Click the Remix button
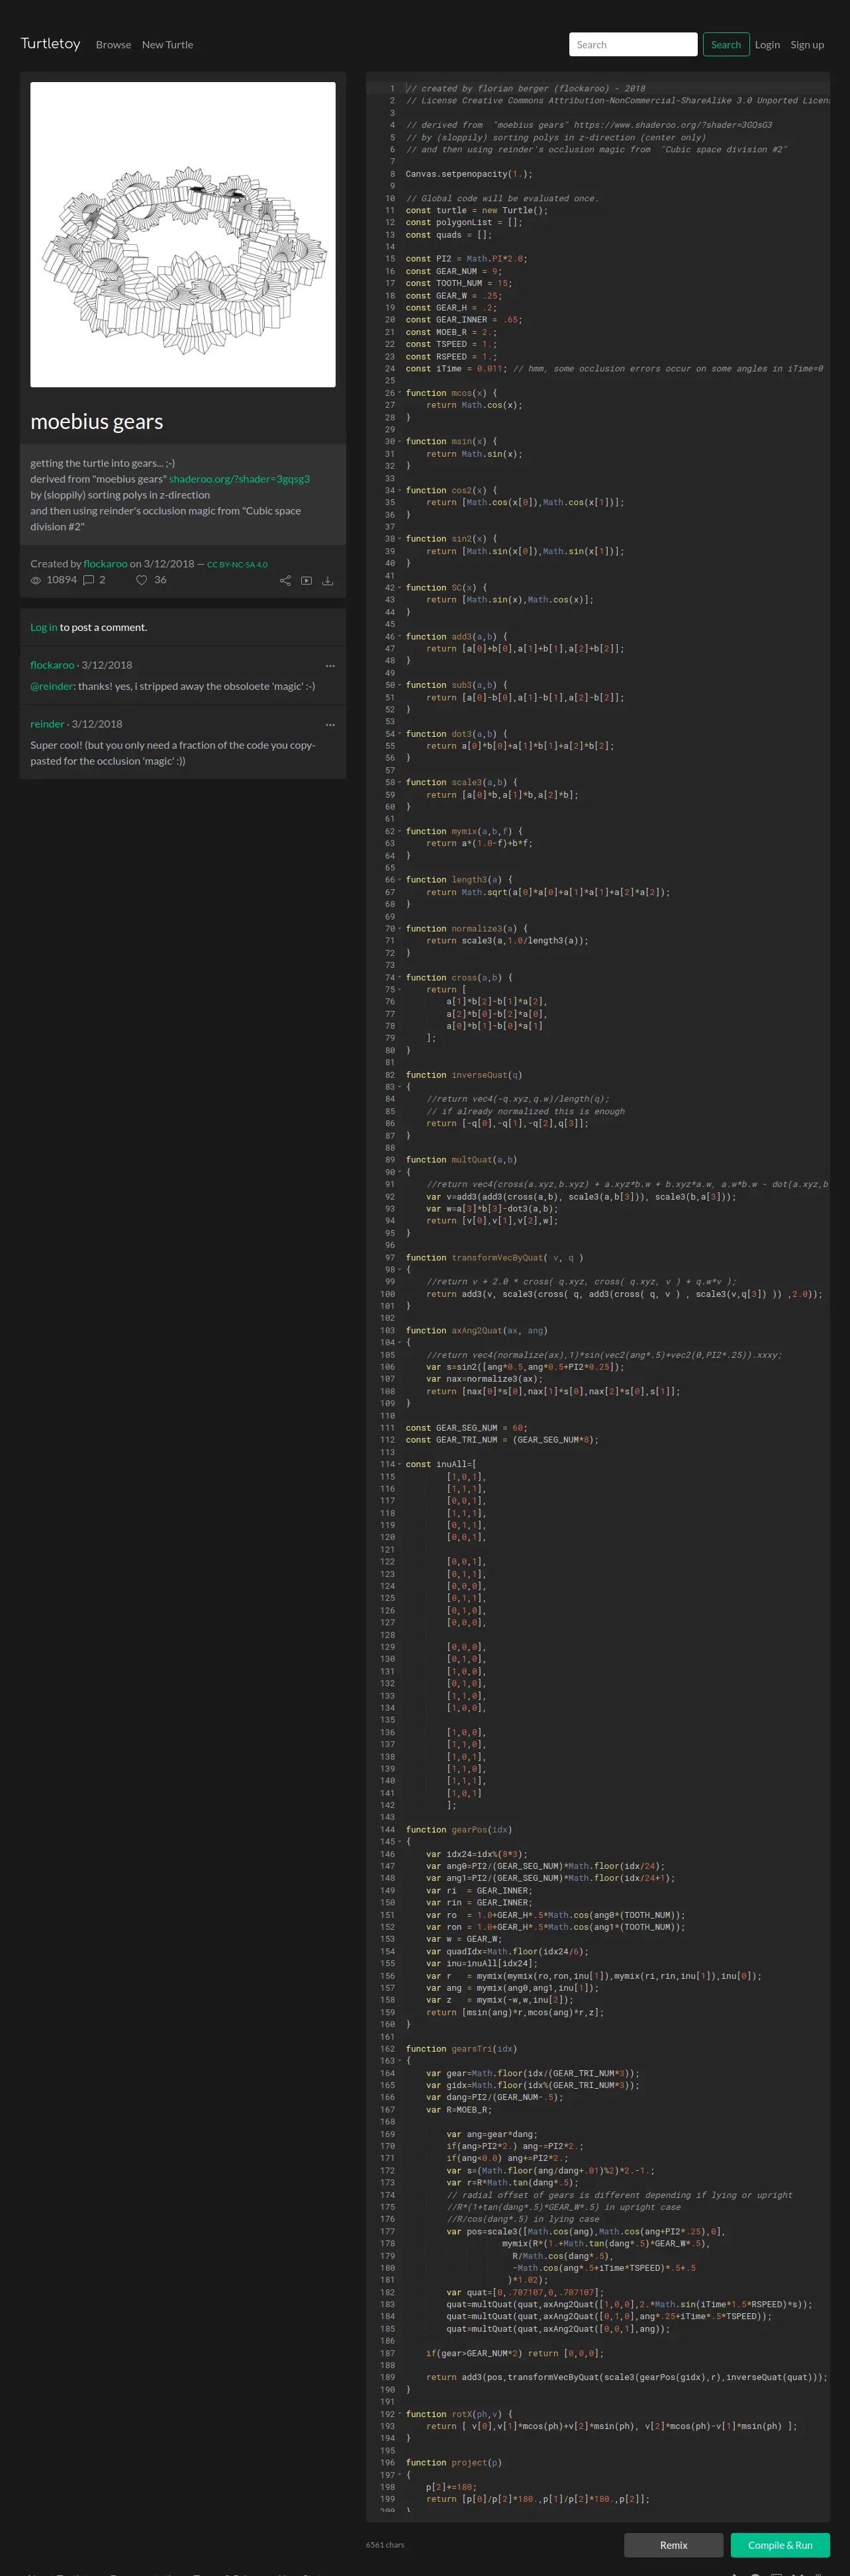 tap(673, 2545)
